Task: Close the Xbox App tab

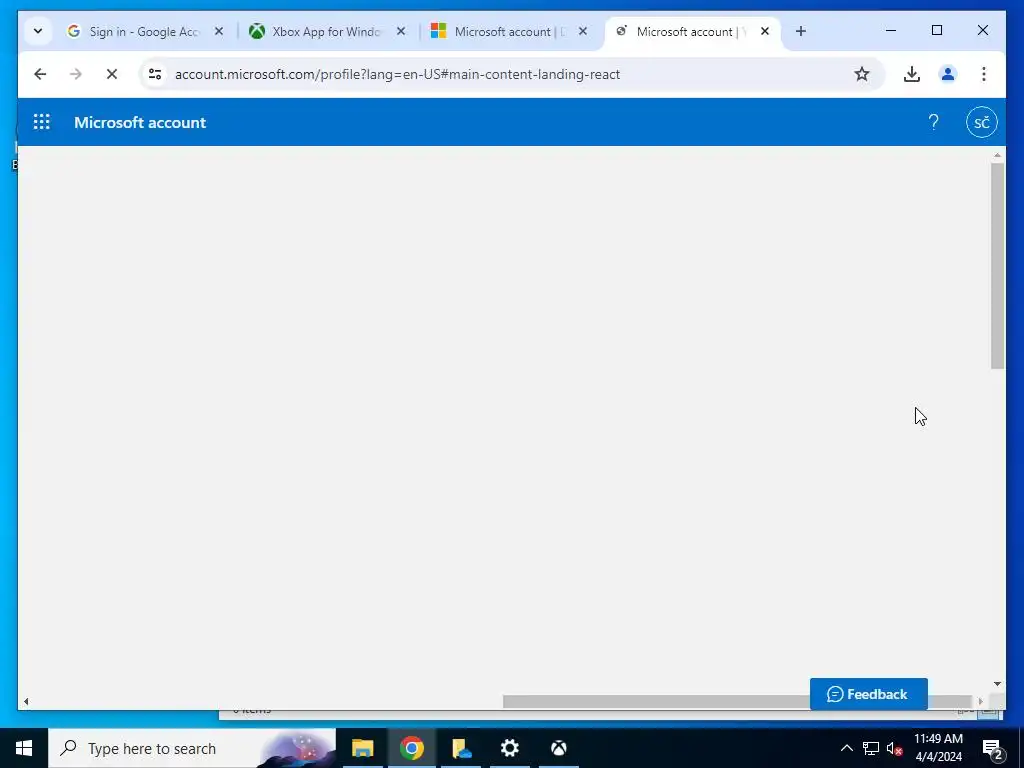Action: (401, 31)
